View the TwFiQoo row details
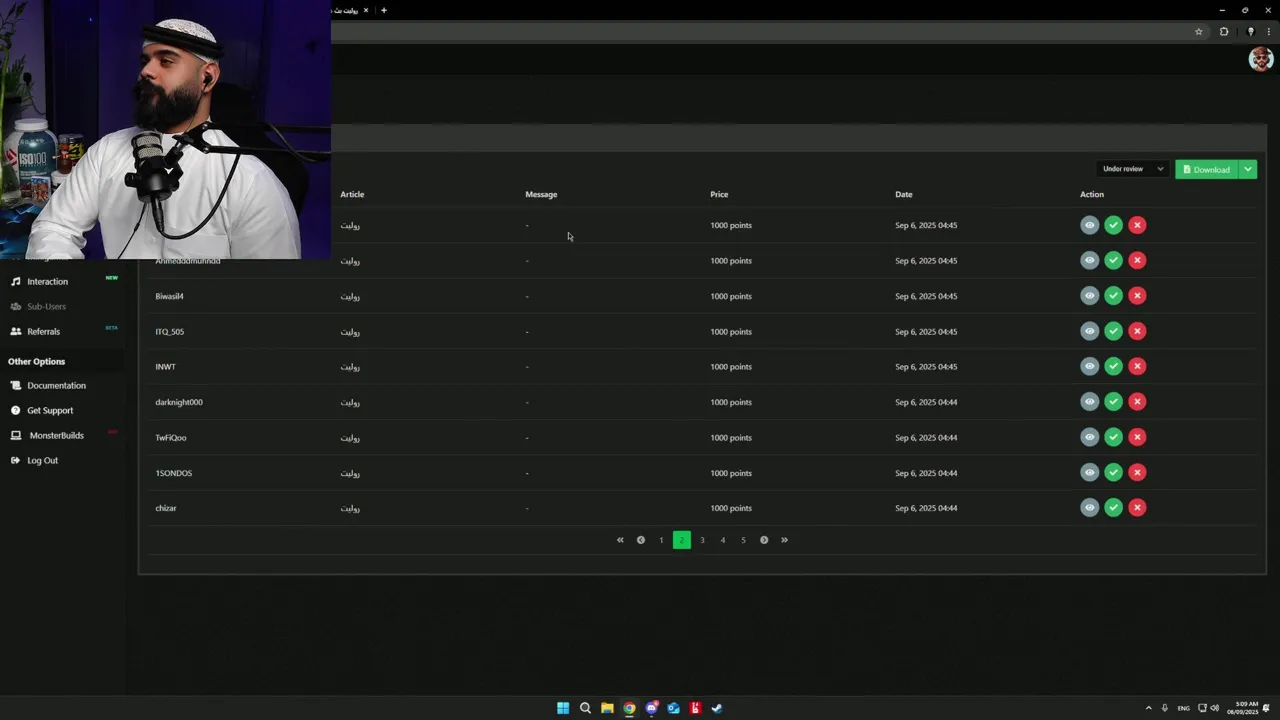This screenshot has width=1280, height=720. tap(1089, 437)
